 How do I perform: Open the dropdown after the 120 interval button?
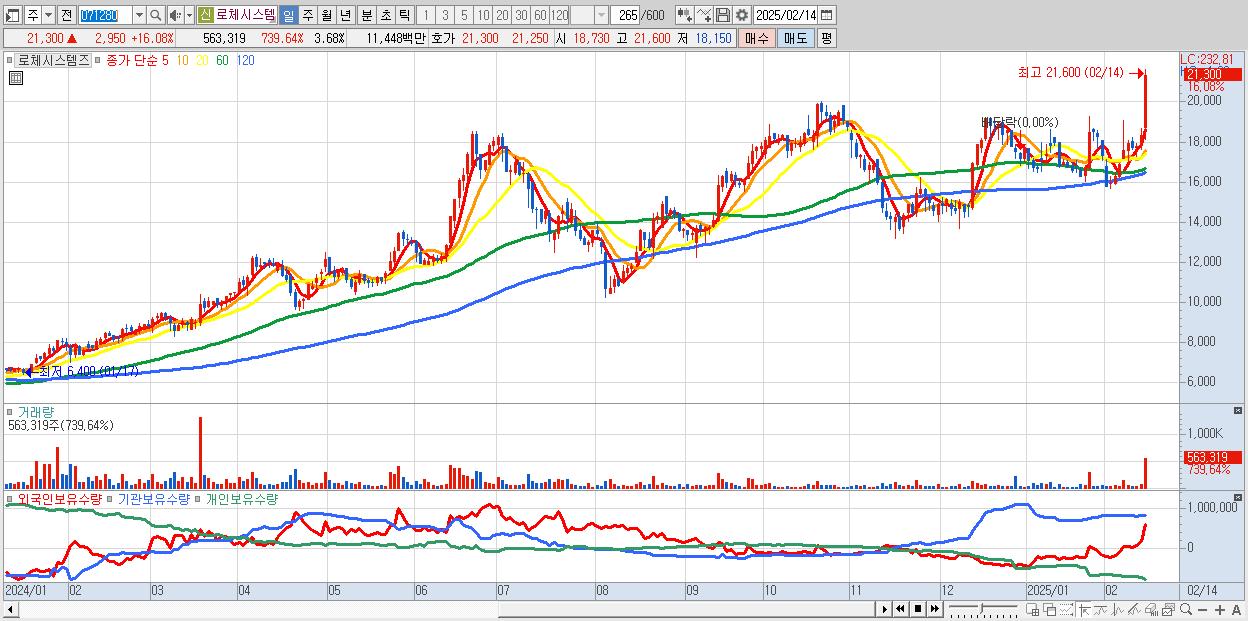tap(601, 15)
